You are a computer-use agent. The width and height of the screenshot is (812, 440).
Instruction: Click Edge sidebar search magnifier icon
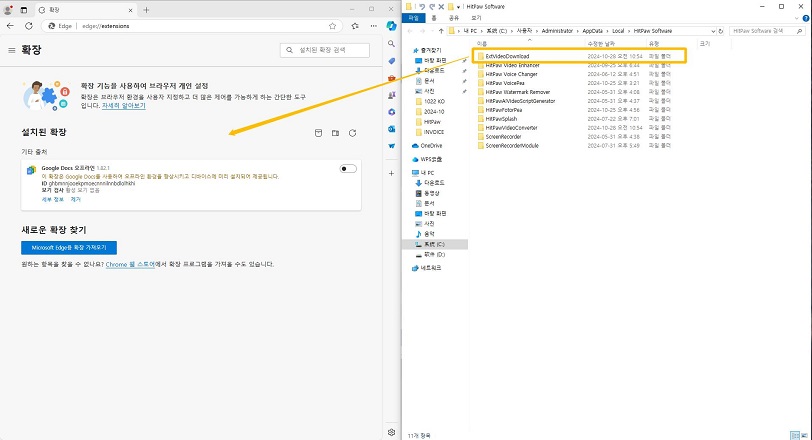[392, 44]
